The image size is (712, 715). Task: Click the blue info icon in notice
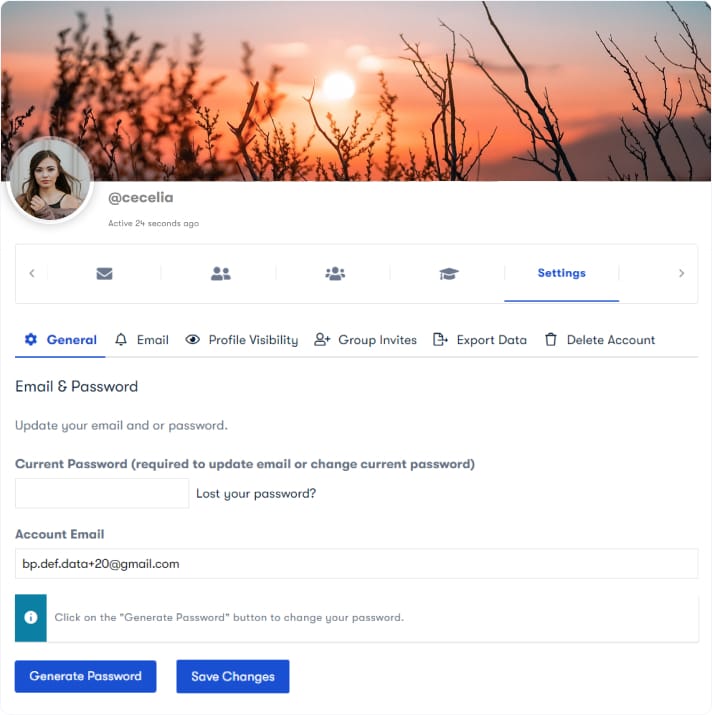[31, 617]
